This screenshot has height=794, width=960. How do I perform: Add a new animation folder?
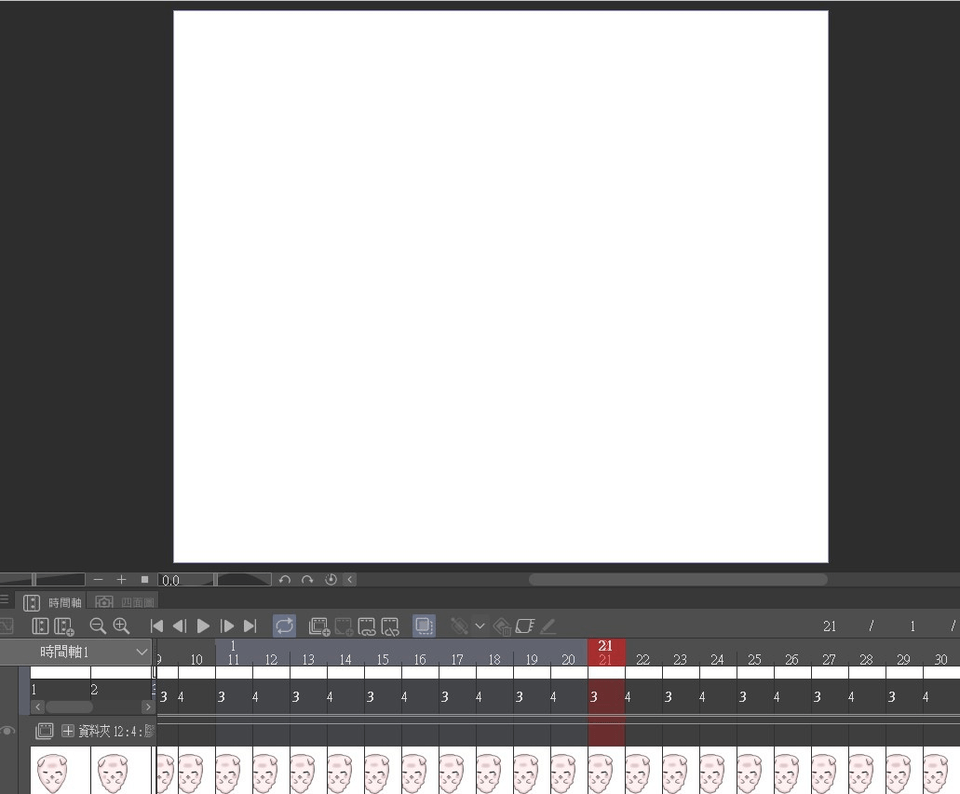pyautogui.click(x=319, y=626)
